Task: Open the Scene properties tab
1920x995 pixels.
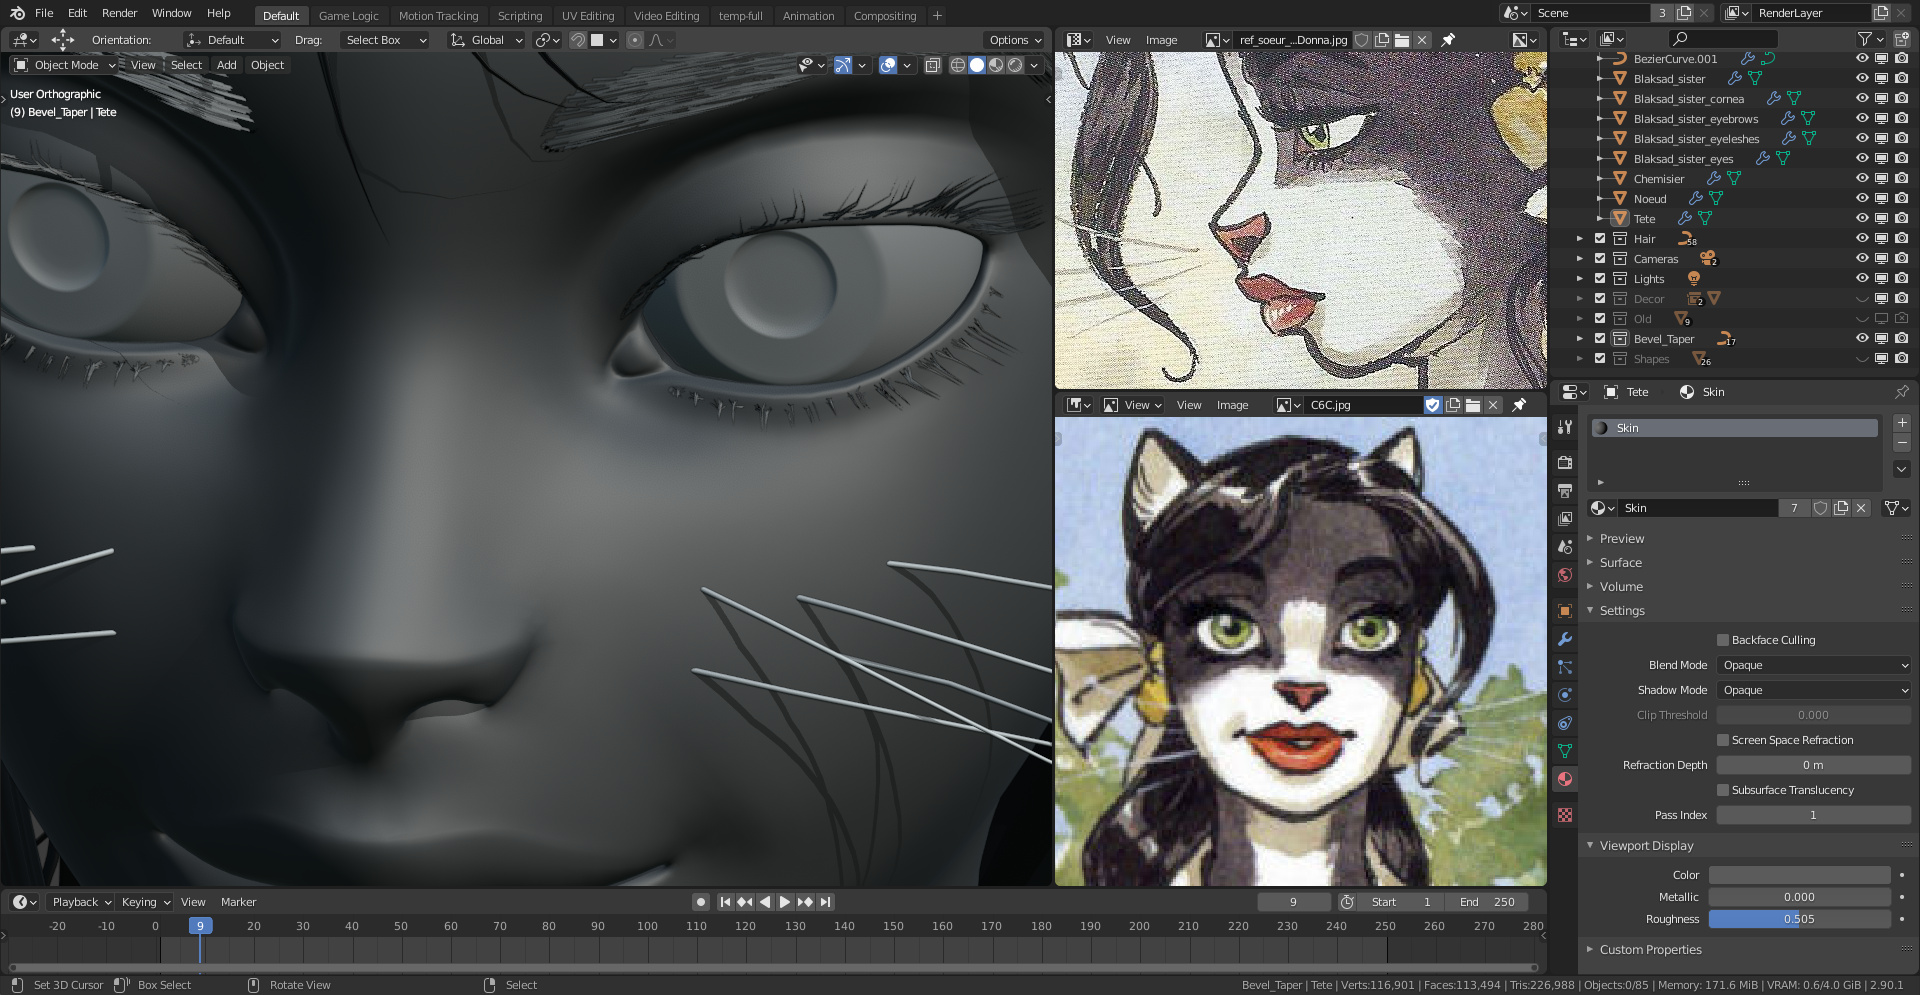Action: tap(1565, 547)
